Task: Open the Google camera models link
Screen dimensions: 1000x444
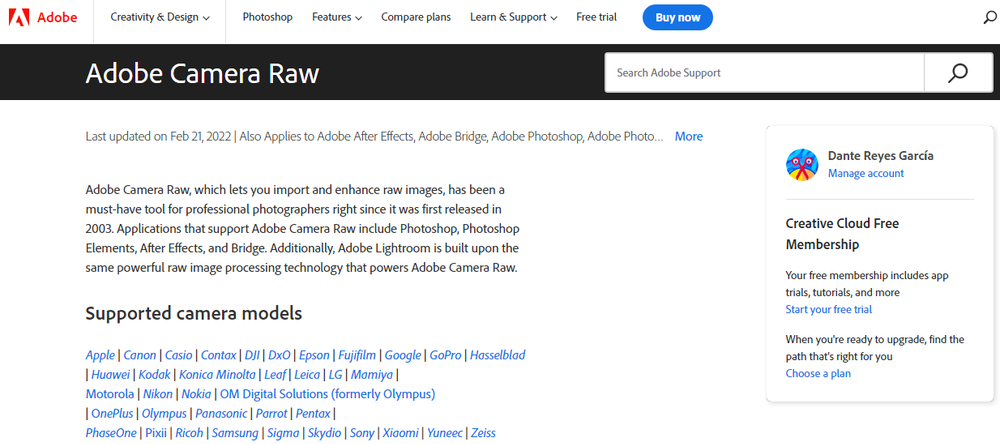Action: point(403,355)
